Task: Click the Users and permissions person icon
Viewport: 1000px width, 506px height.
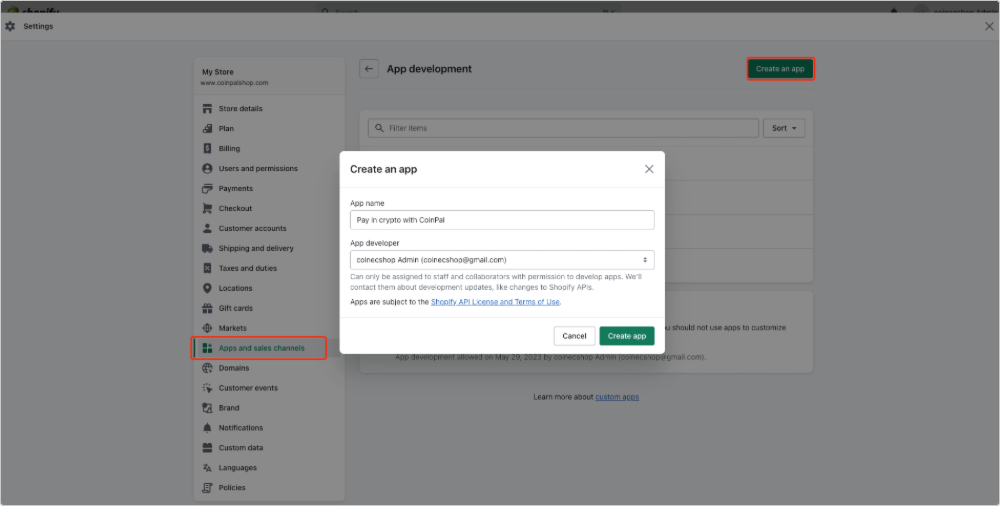Action: [207, 168]
